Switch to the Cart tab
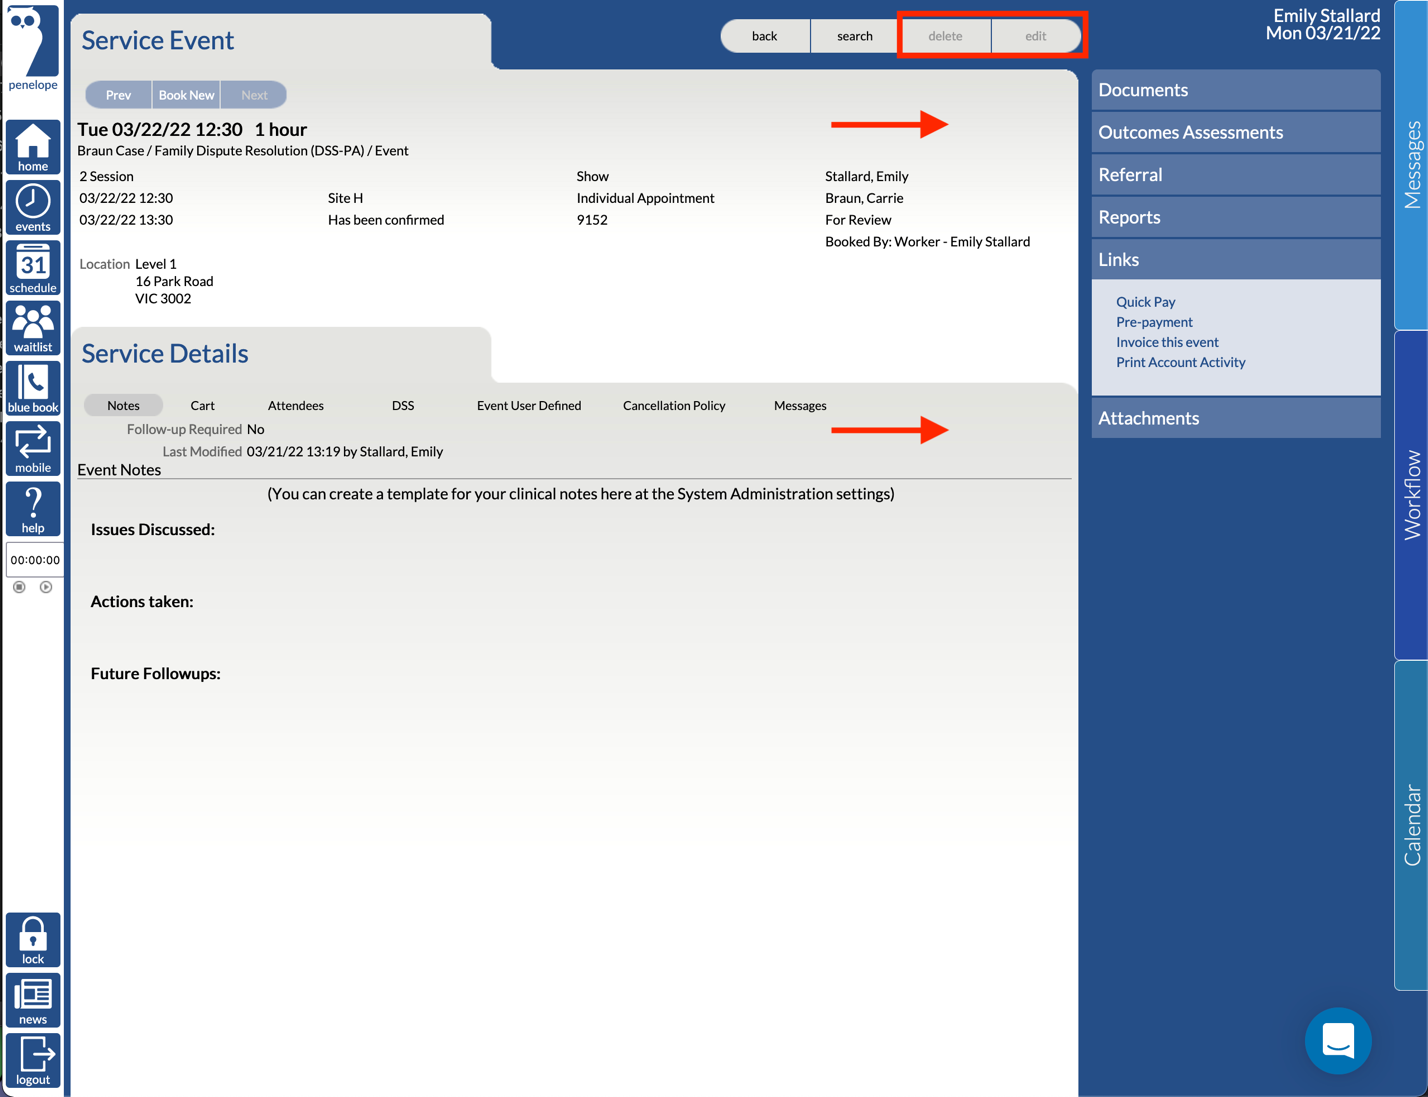Image resolution: width=1428 pixels, height=1097 pixels. (202, 405)
